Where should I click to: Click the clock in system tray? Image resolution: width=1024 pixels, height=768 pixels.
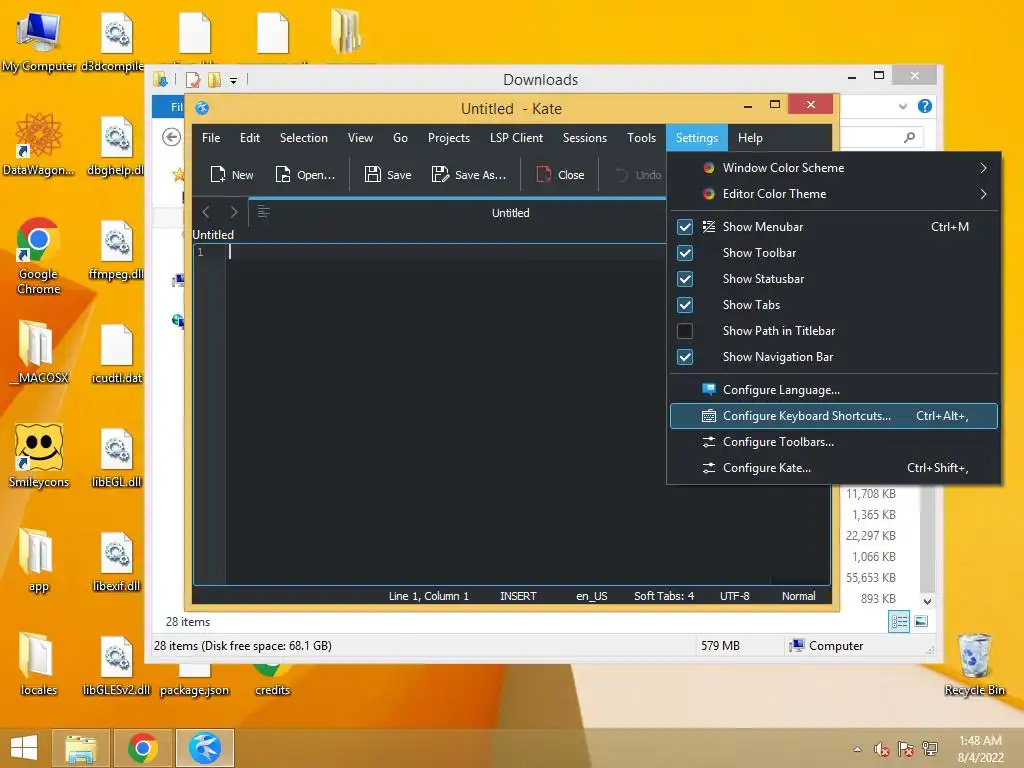(980, 749)
